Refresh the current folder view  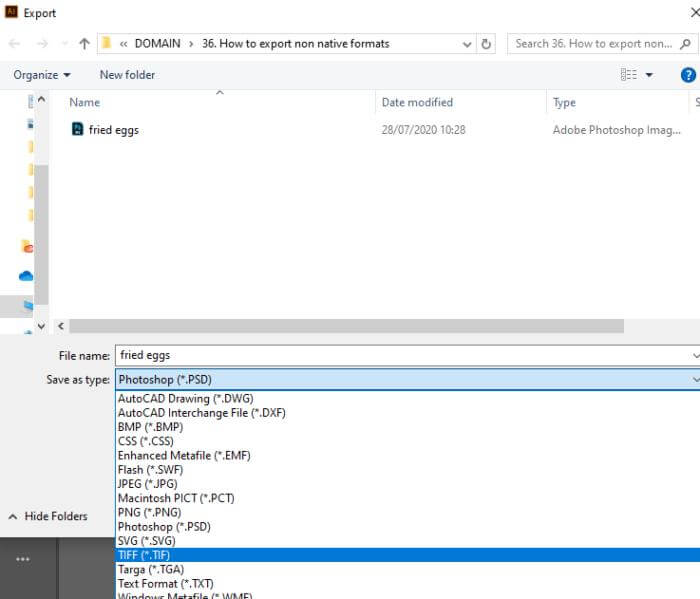486,44
